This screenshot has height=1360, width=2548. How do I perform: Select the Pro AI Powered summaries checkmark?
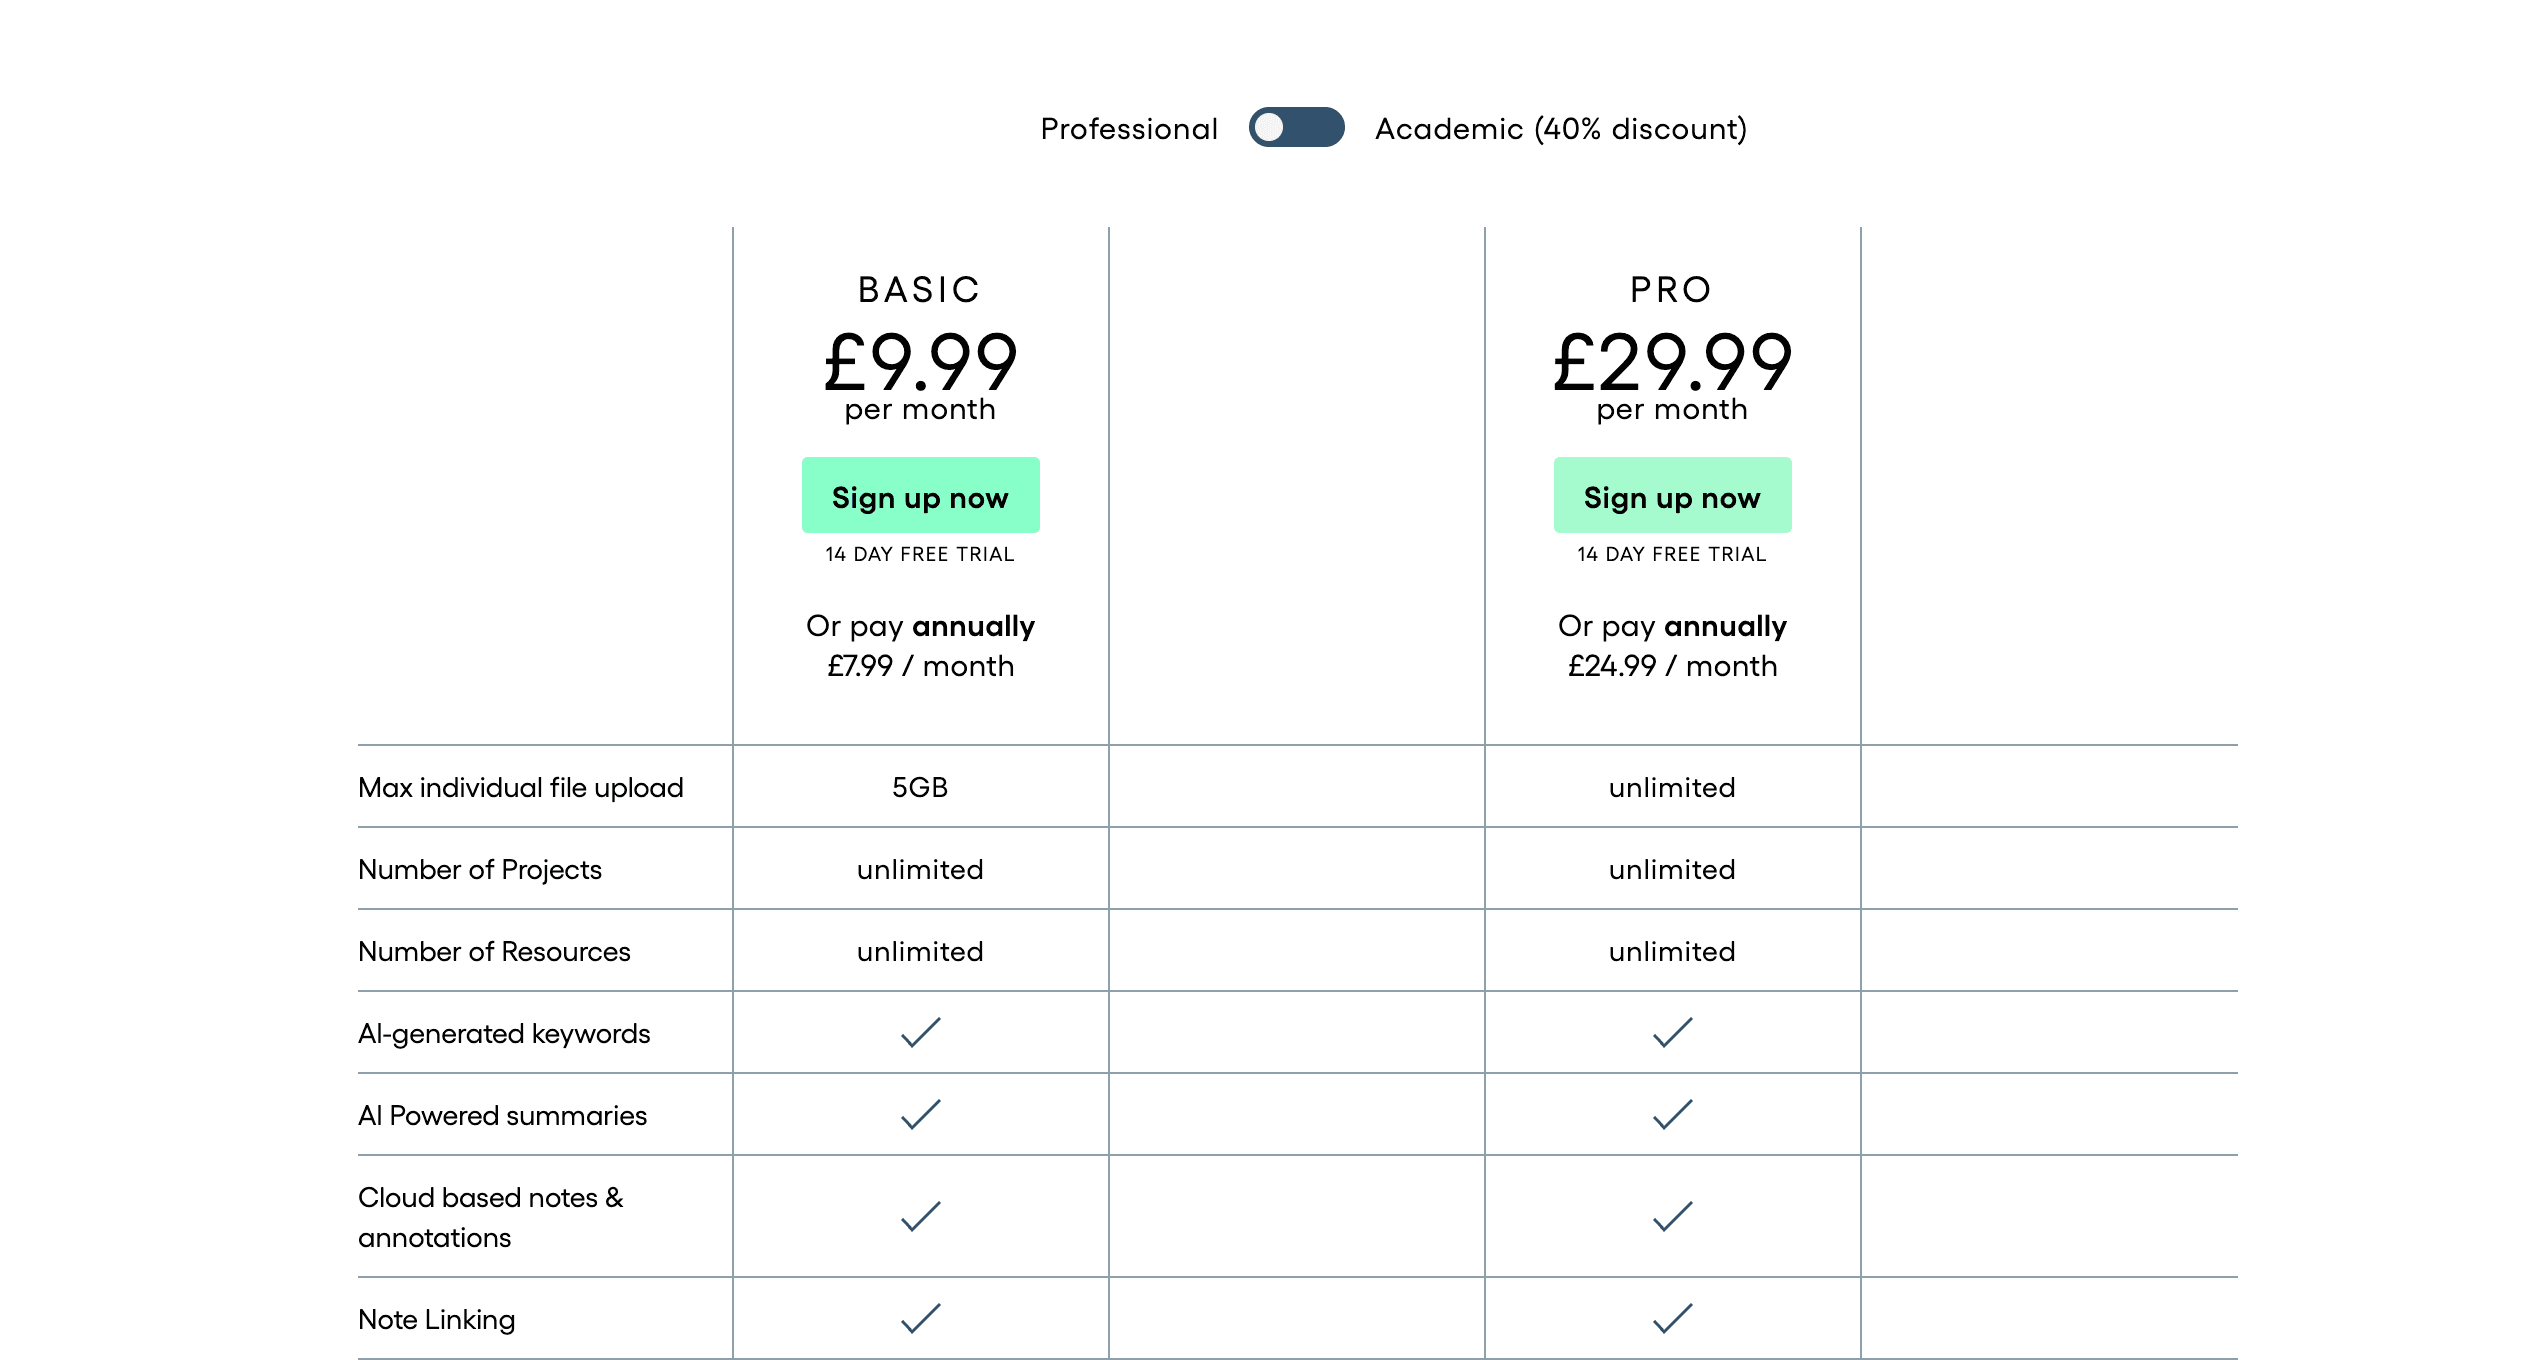pos(1672,1115)
